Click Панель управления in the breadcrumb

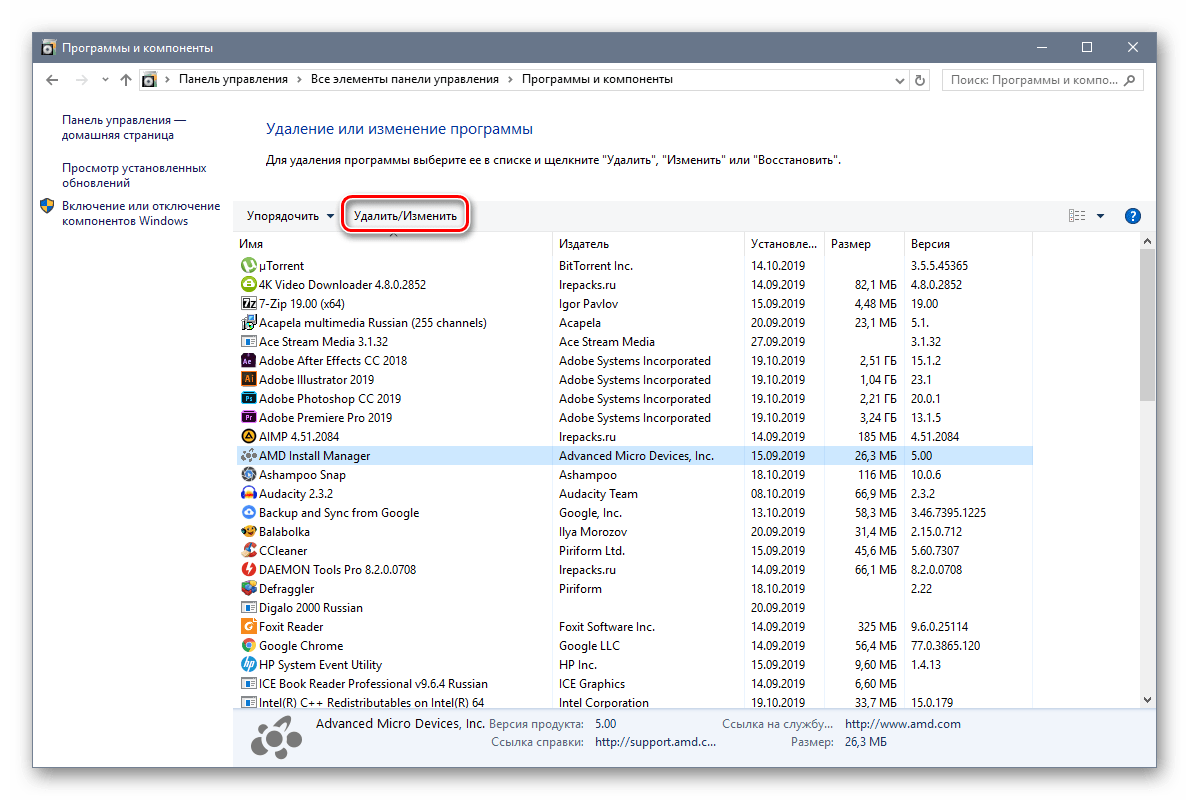click(234, 79)
